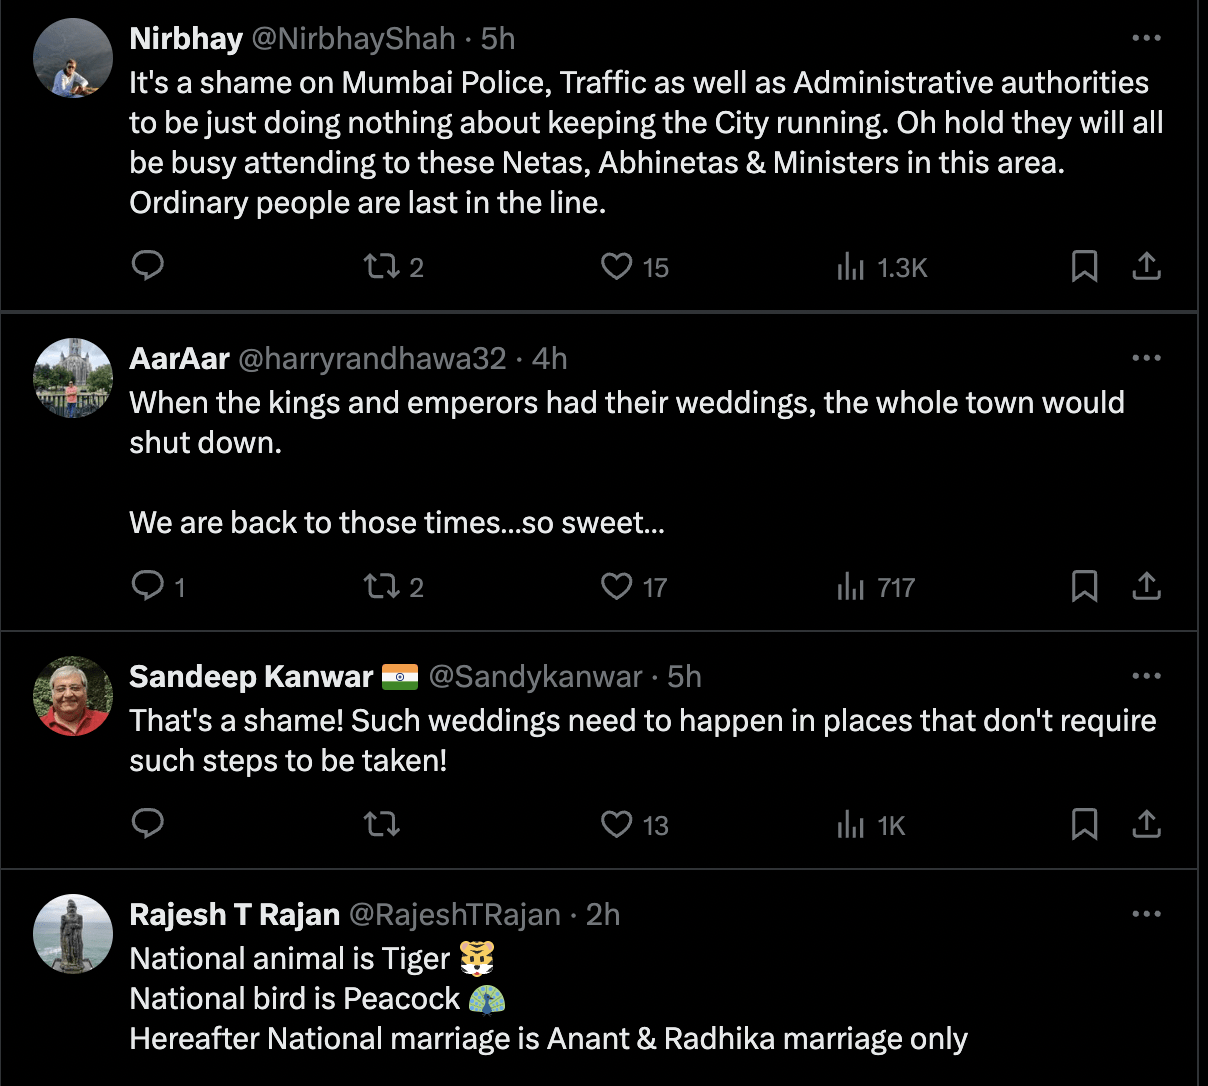
Task: Open @NirbhayShah profile handle link
Action: coord(353,39)
